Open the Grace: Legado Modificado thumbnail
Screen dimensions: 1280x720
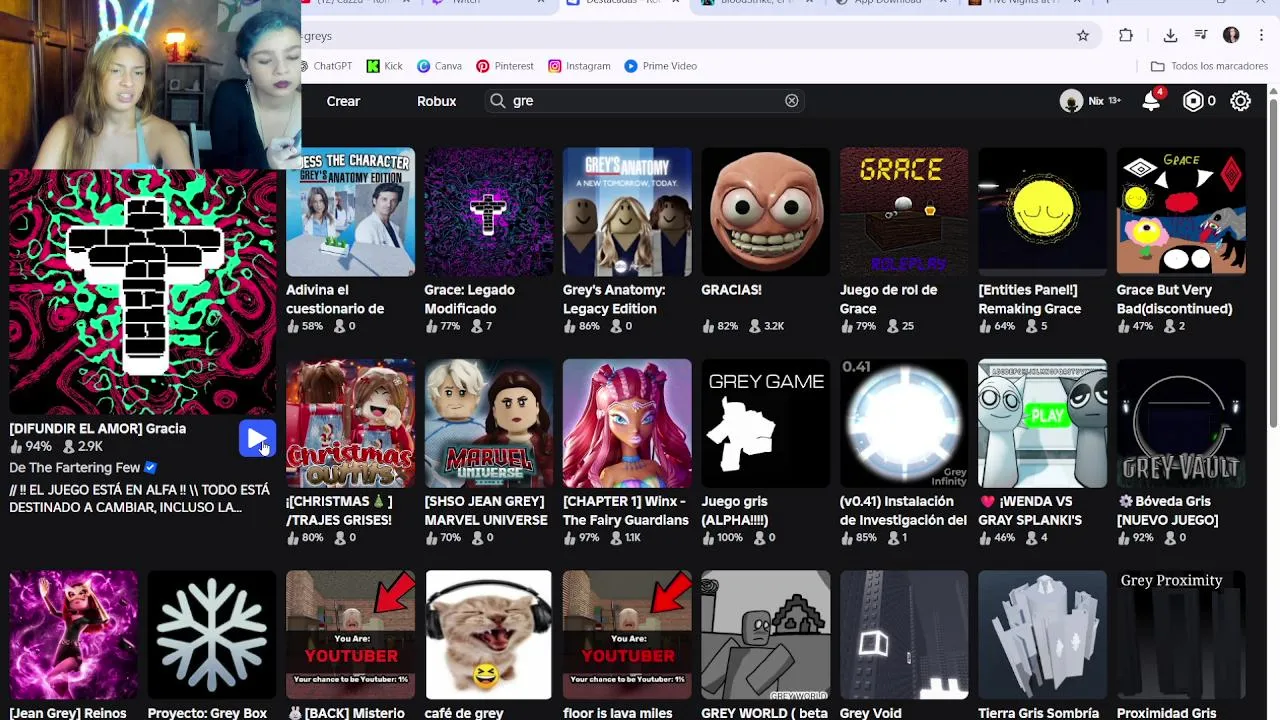click(x=488, y=212)
